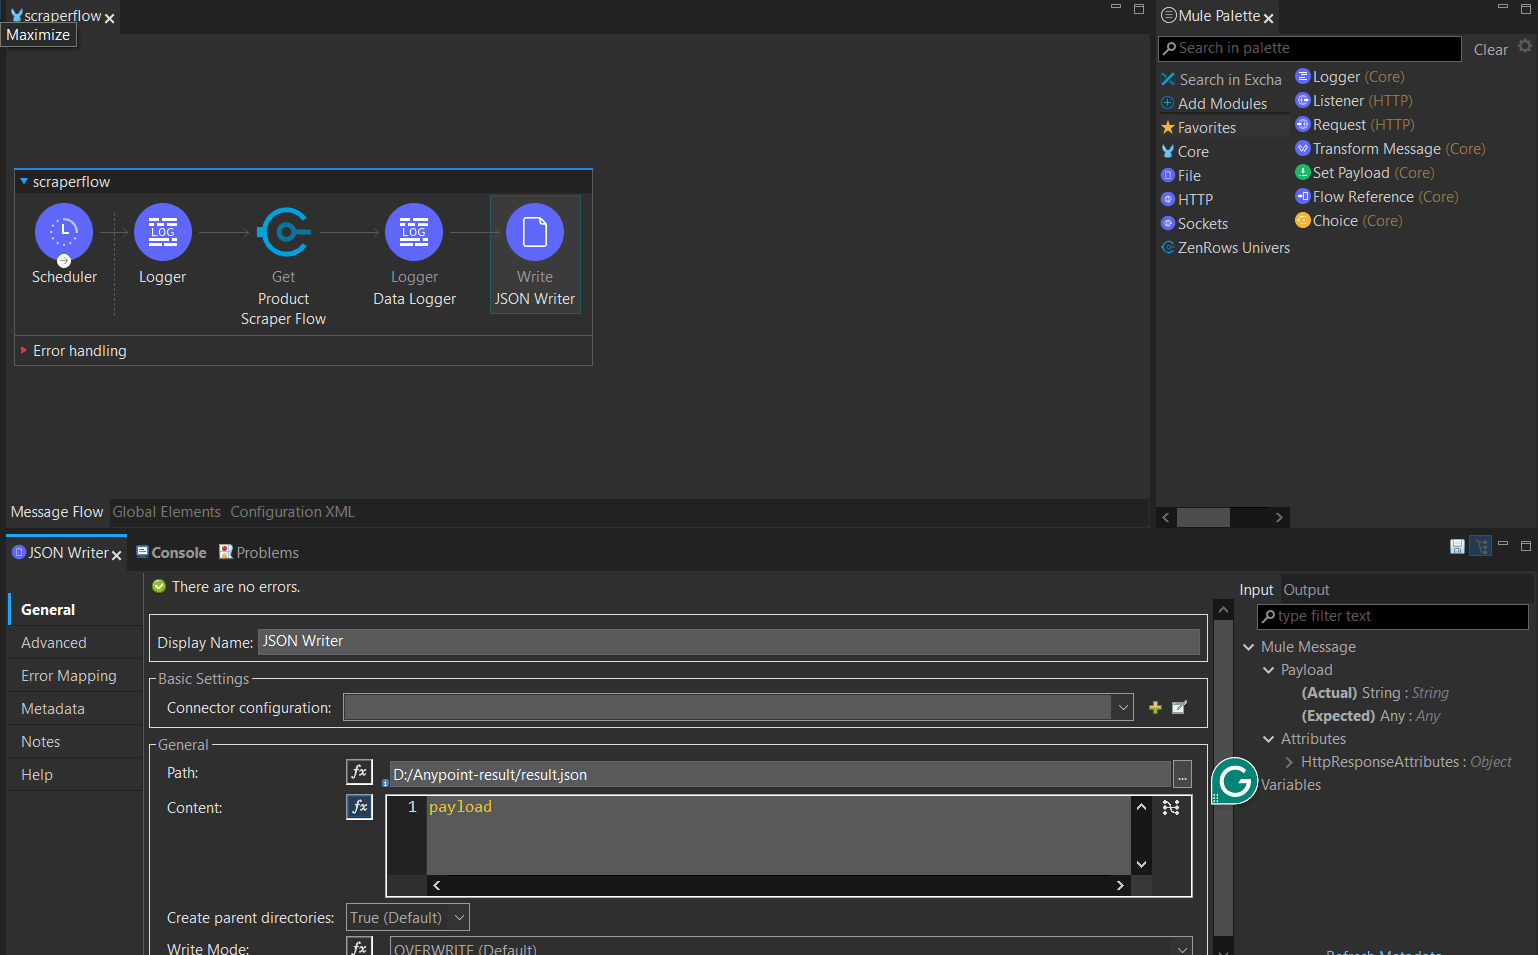Add Logger (Core) from the palette
The image size is (1538, 955).
click(x=1349, y=77)
